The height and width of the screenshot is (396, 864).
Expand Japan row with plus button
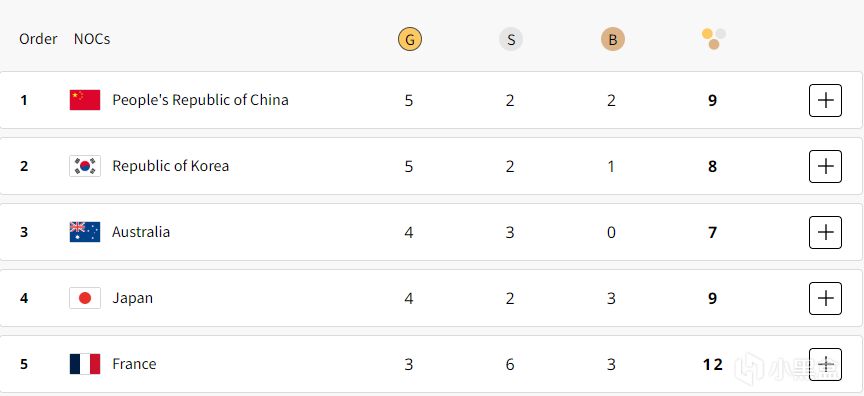(825, 299)
